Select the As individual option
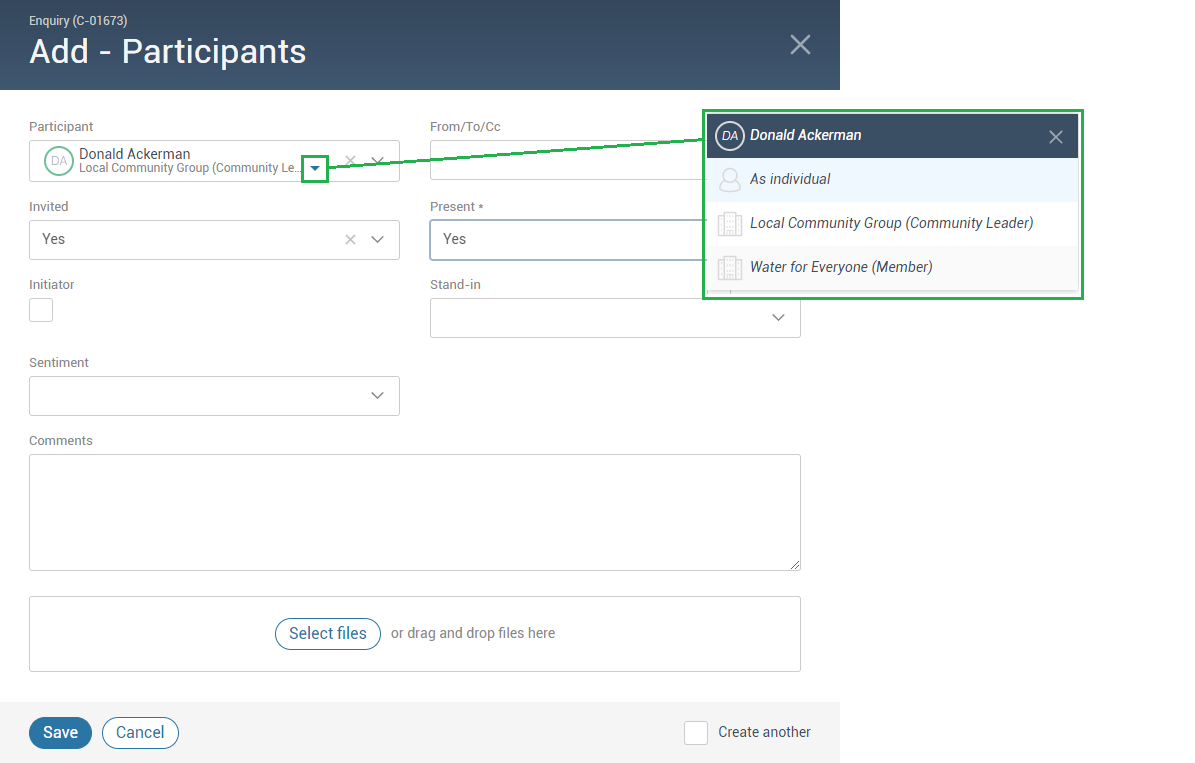This screenshot has height=763, width=1195. (790, 180)
